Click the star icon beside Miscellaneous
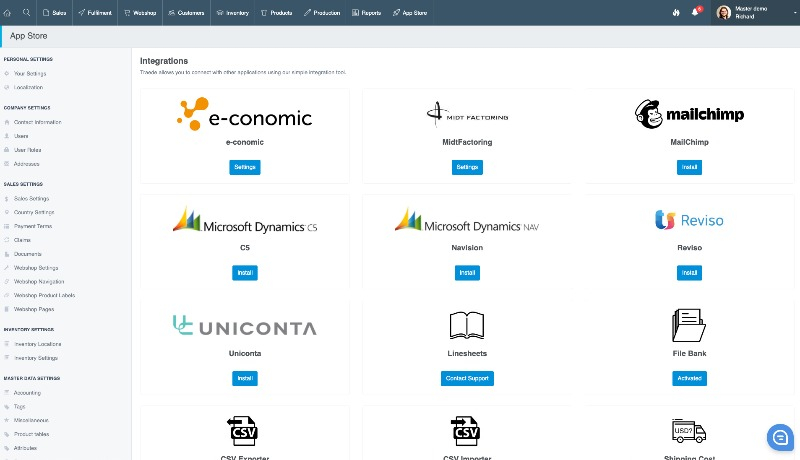 pyautogui.click(x=7, y=420)
